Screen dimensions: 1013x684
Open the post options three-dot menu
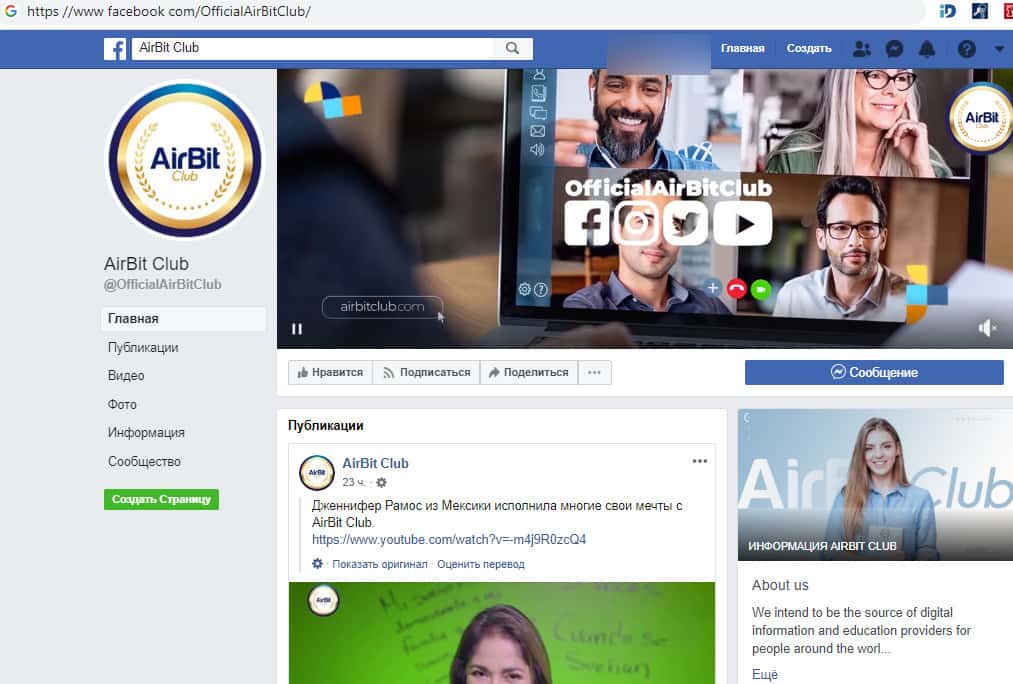point(700,461)
